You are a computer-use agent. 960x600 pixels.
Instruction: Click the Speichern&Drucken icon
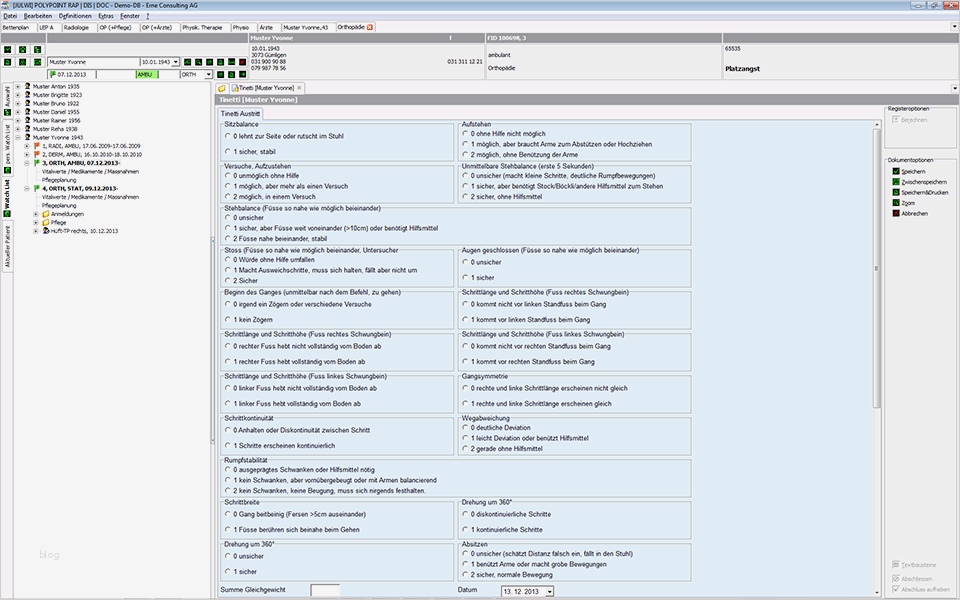tap(895, 192)
